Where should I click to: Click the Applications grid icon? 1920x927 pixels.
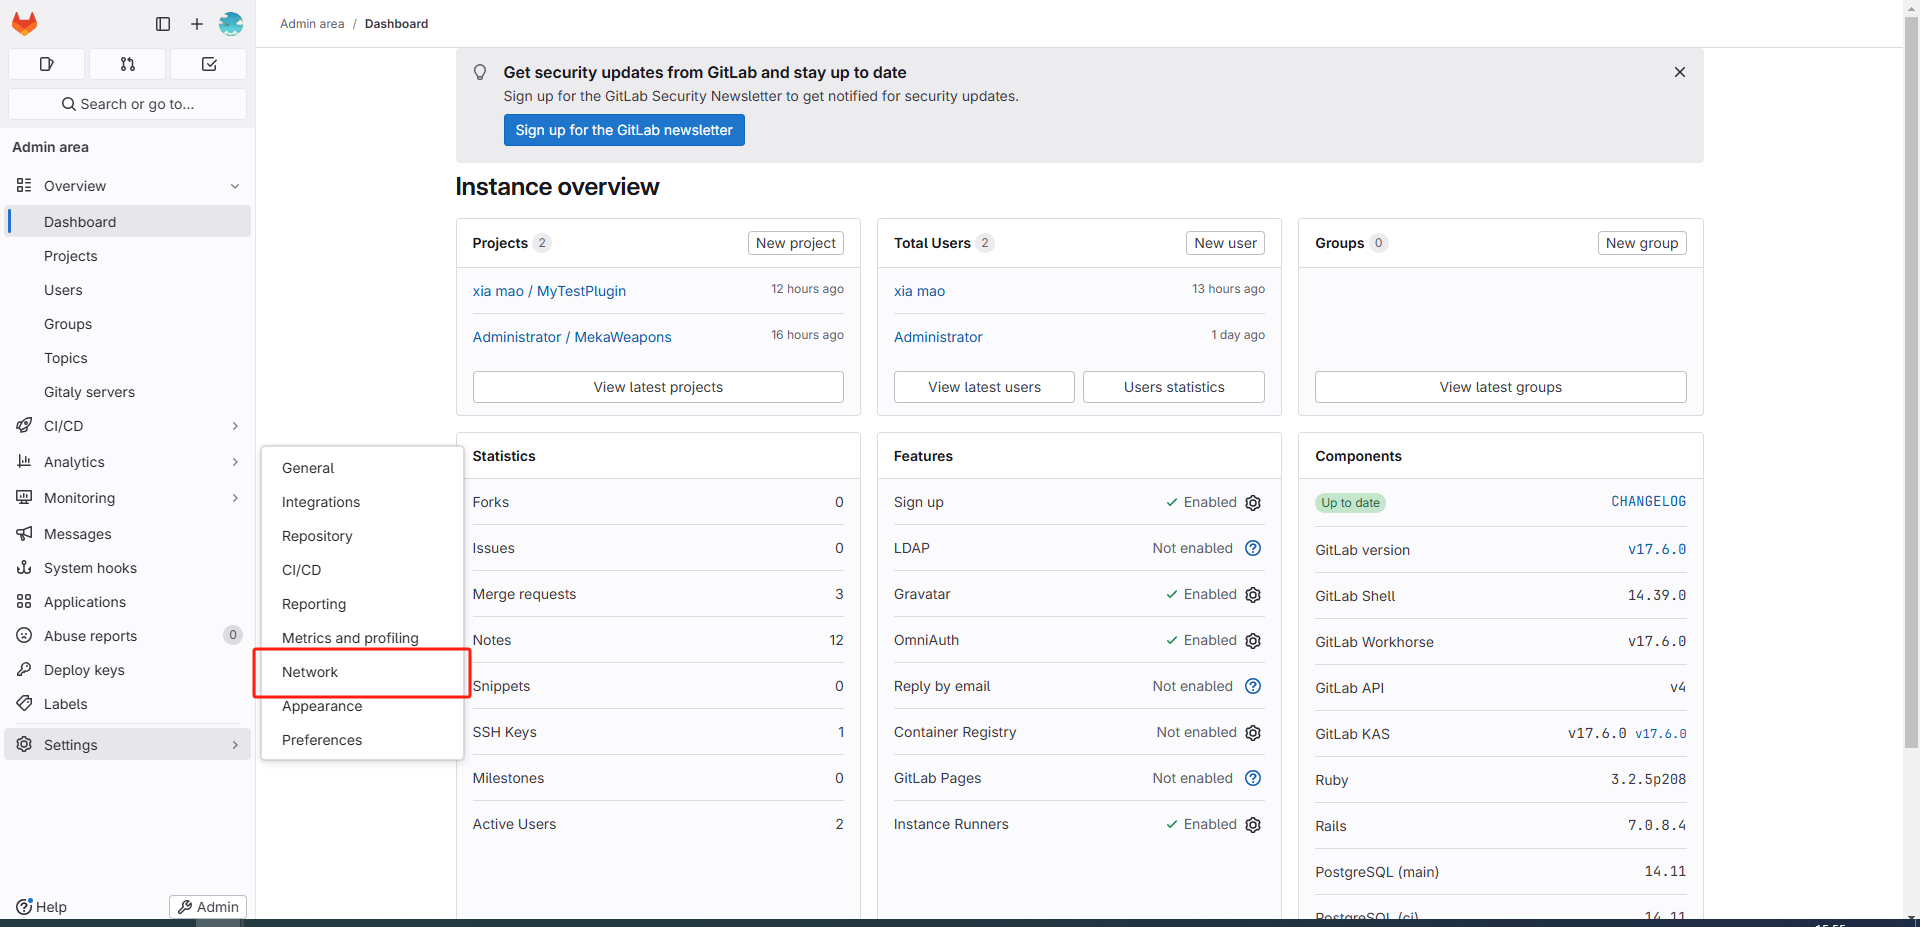(24, 602)
